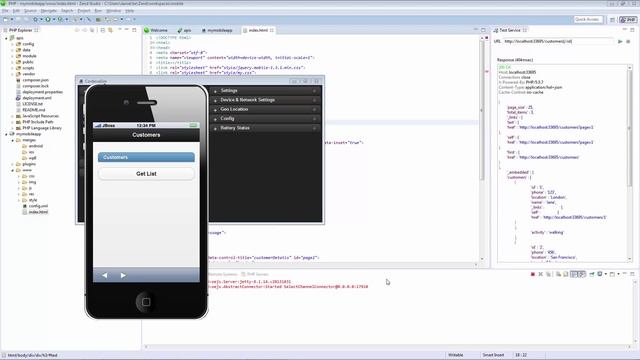Expand Device & Network Settings section
Screen dimensions: 640x360
264,100
